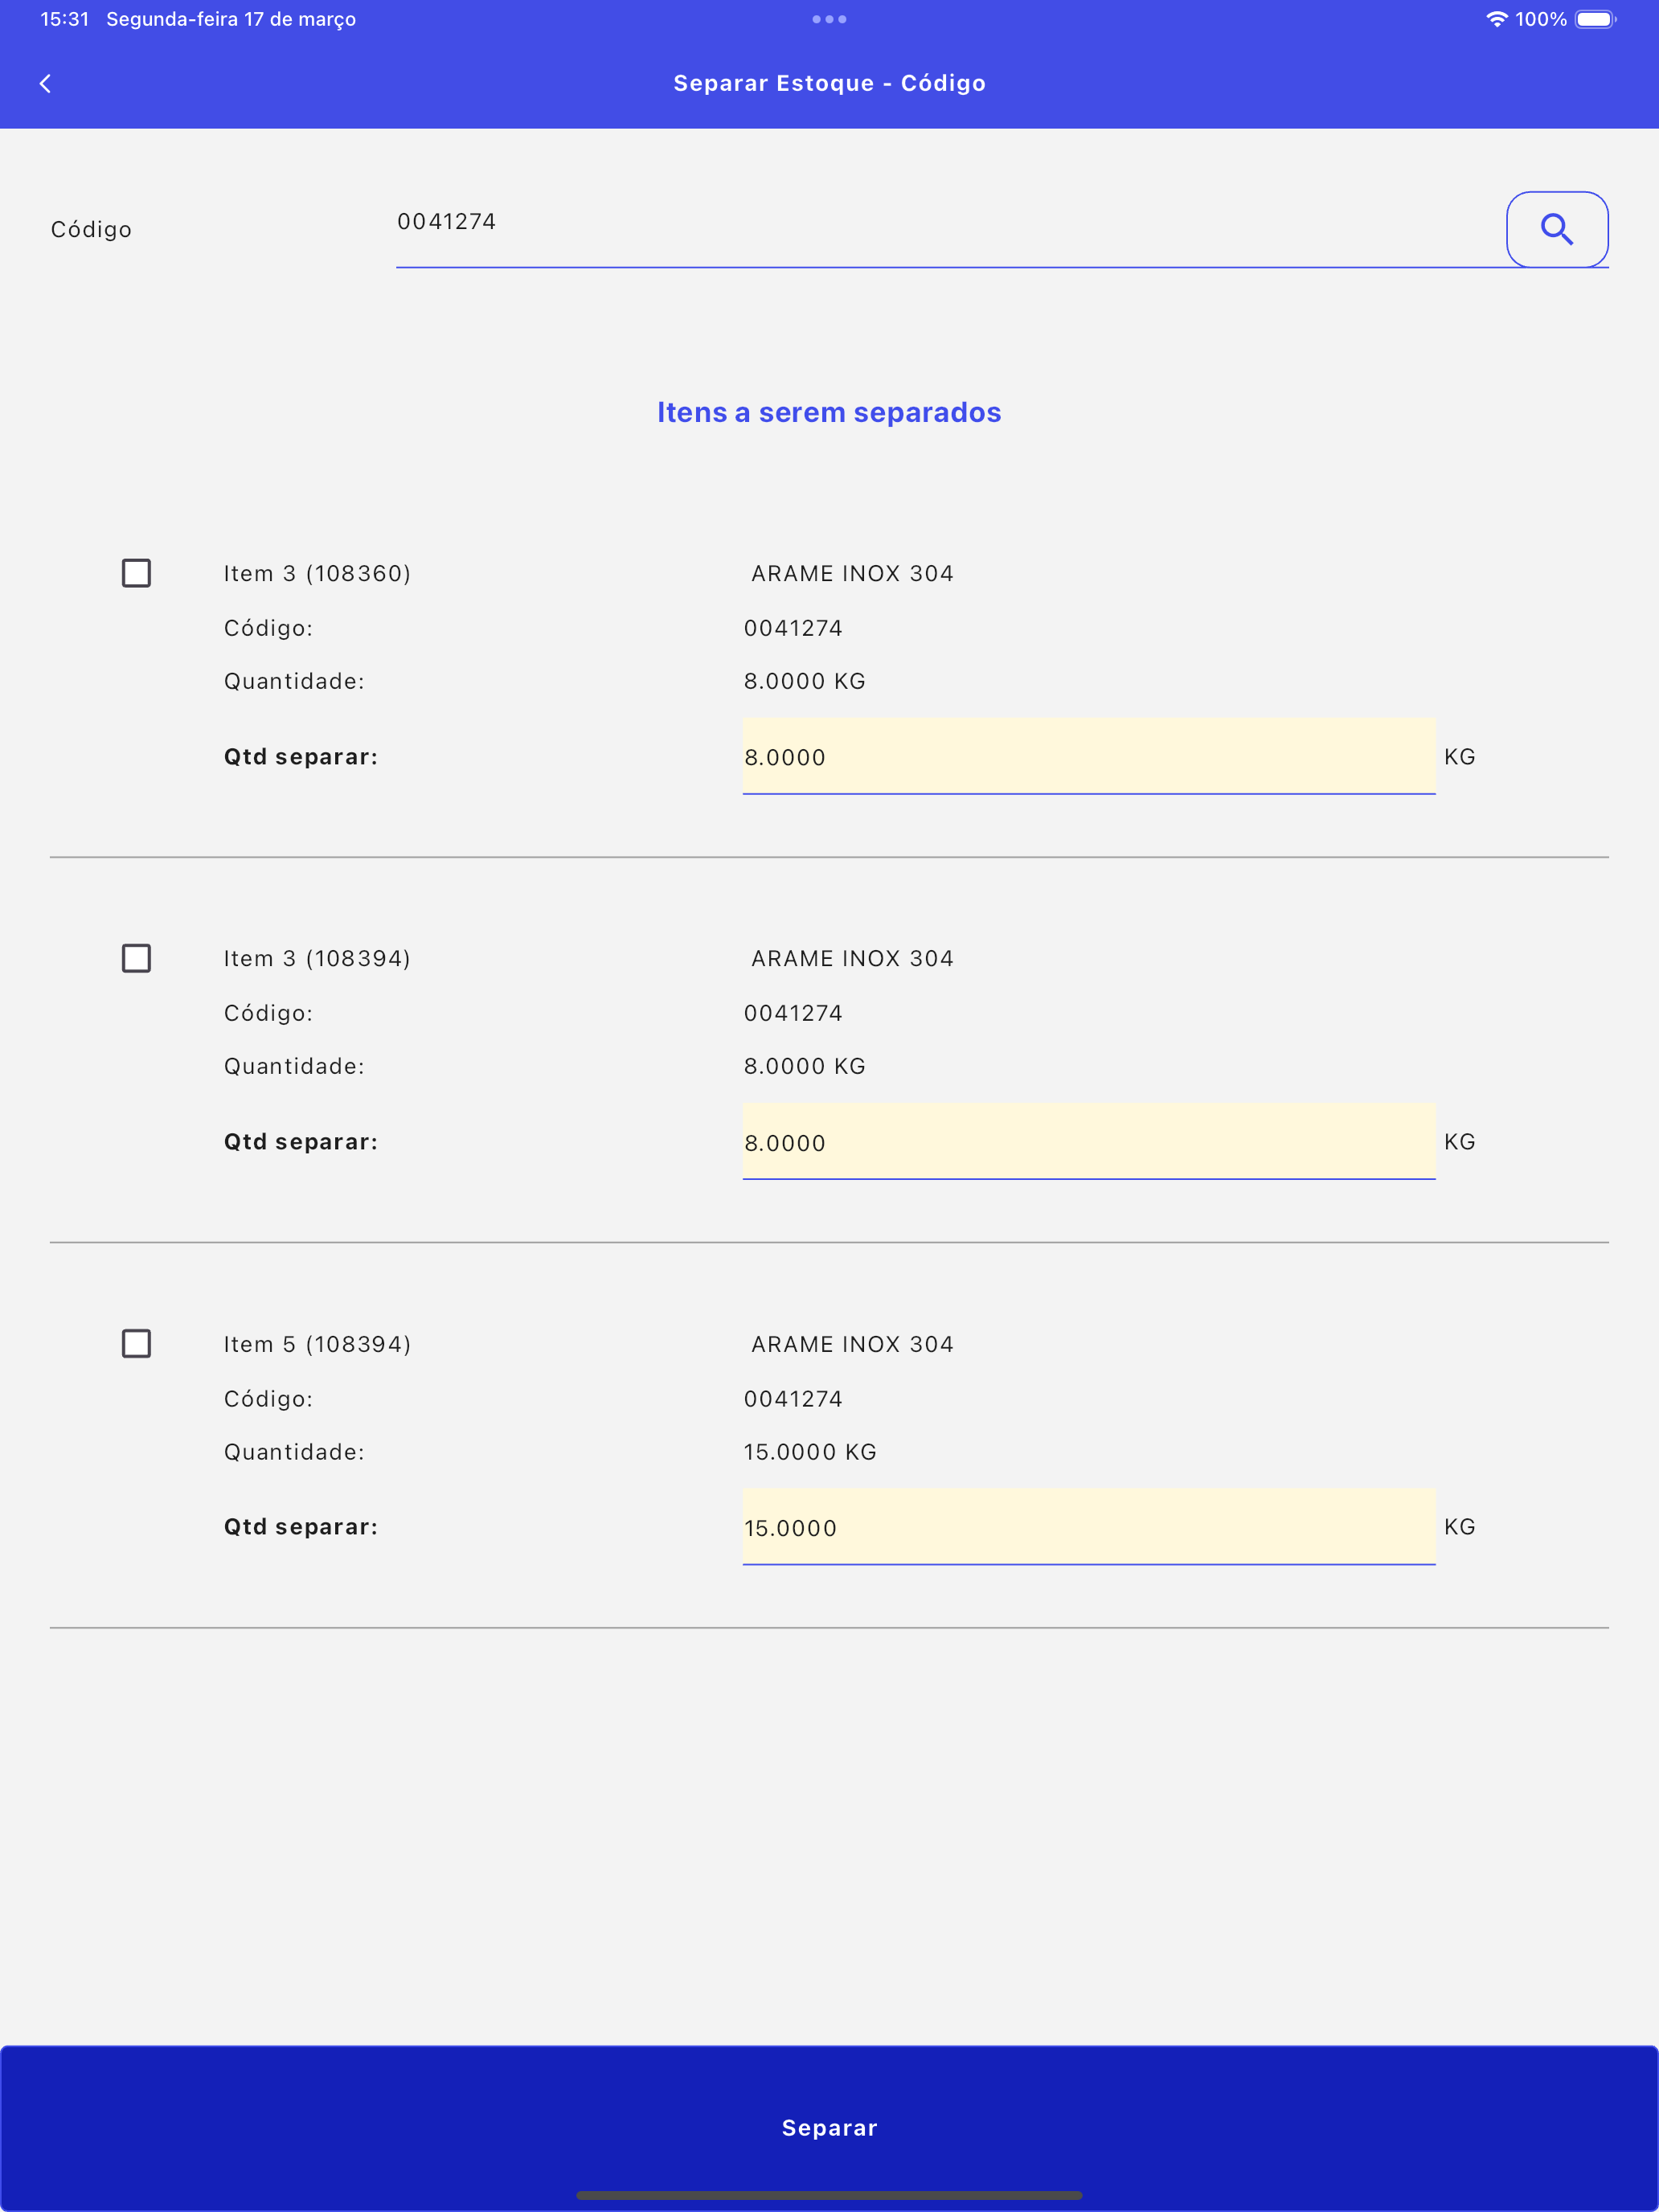Check Item 3 (108394) checkbox
The image size is (1659, 2212).
tap(136, 958)
